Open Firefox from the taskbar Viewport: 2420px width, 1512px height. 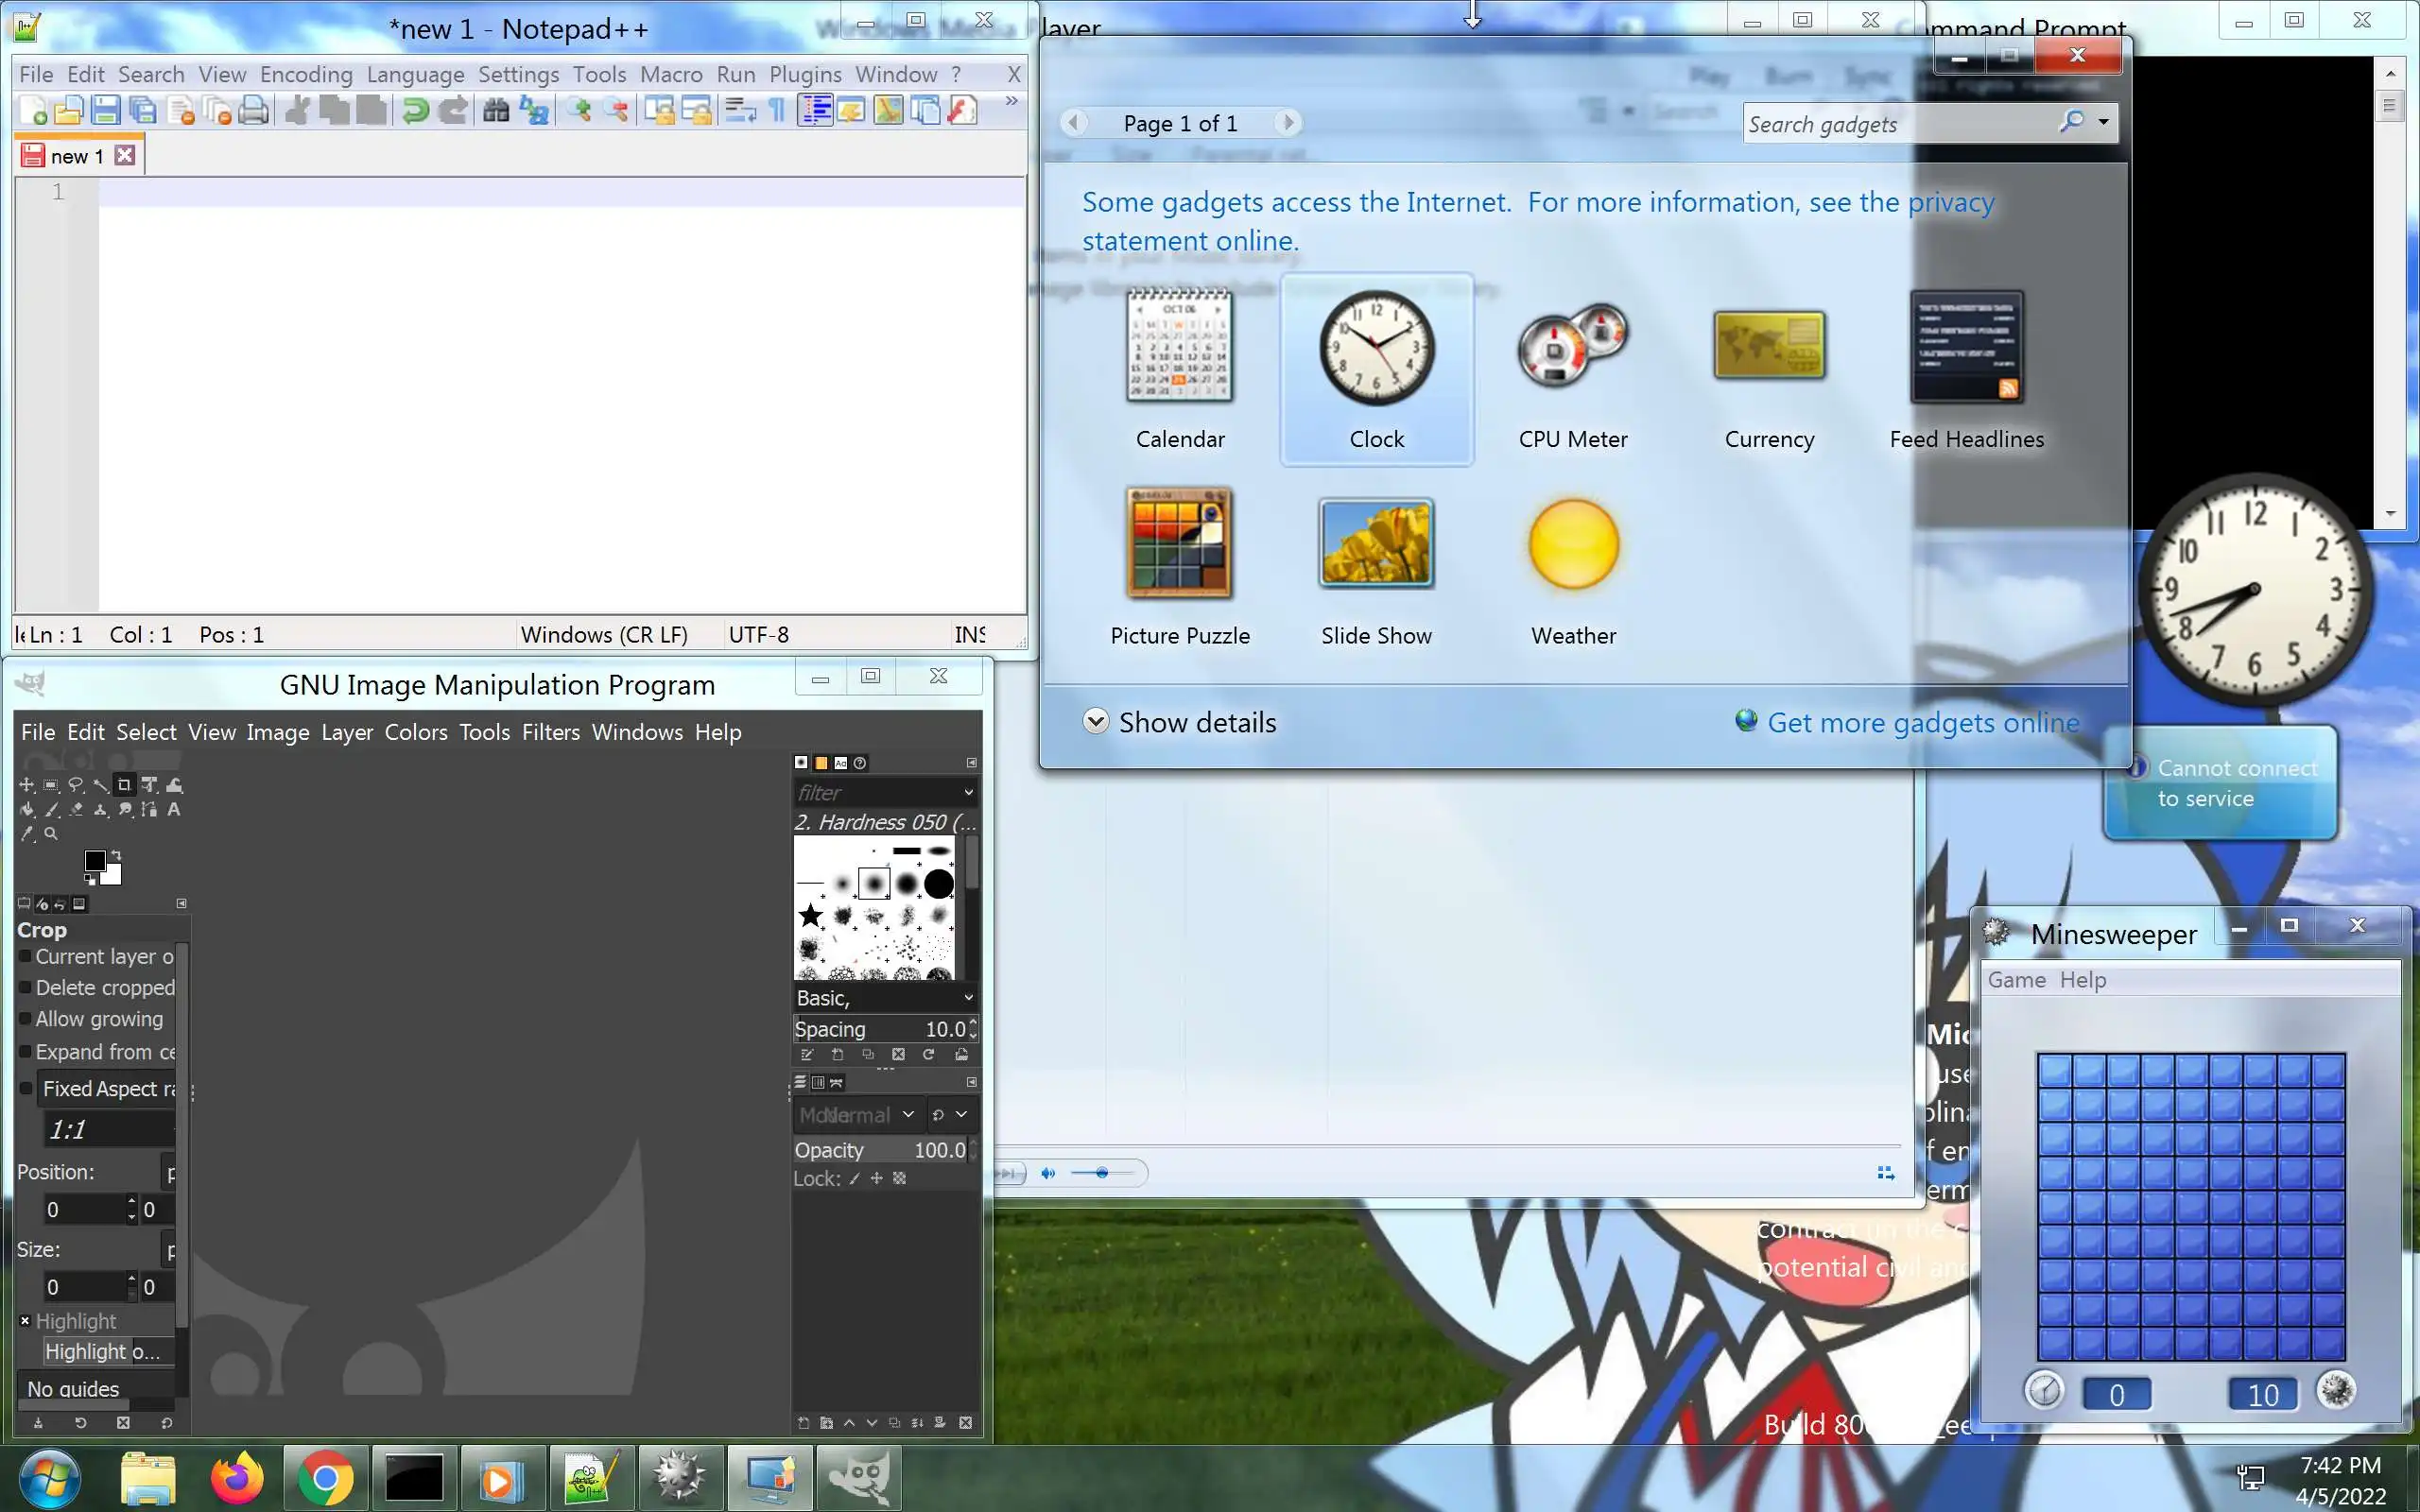[x=237, y=1478]
